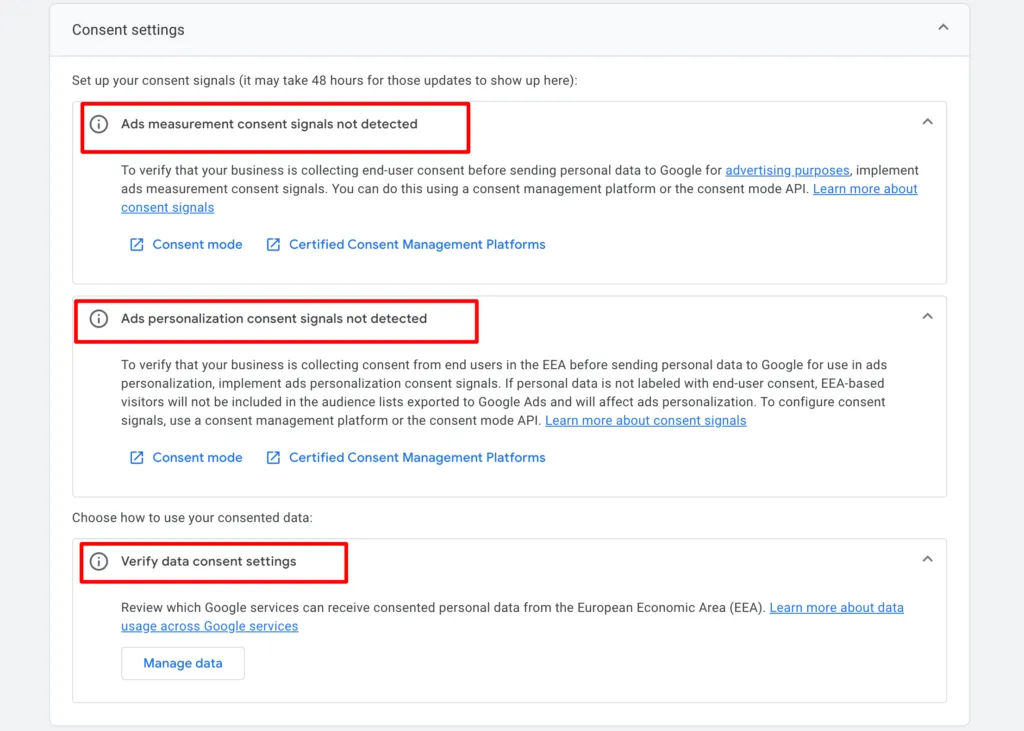Screen dimensions: 1024x731
Task: Click external-link icon of Certified Consent Management Platforms in Ads measurement card
Action: 273,244
